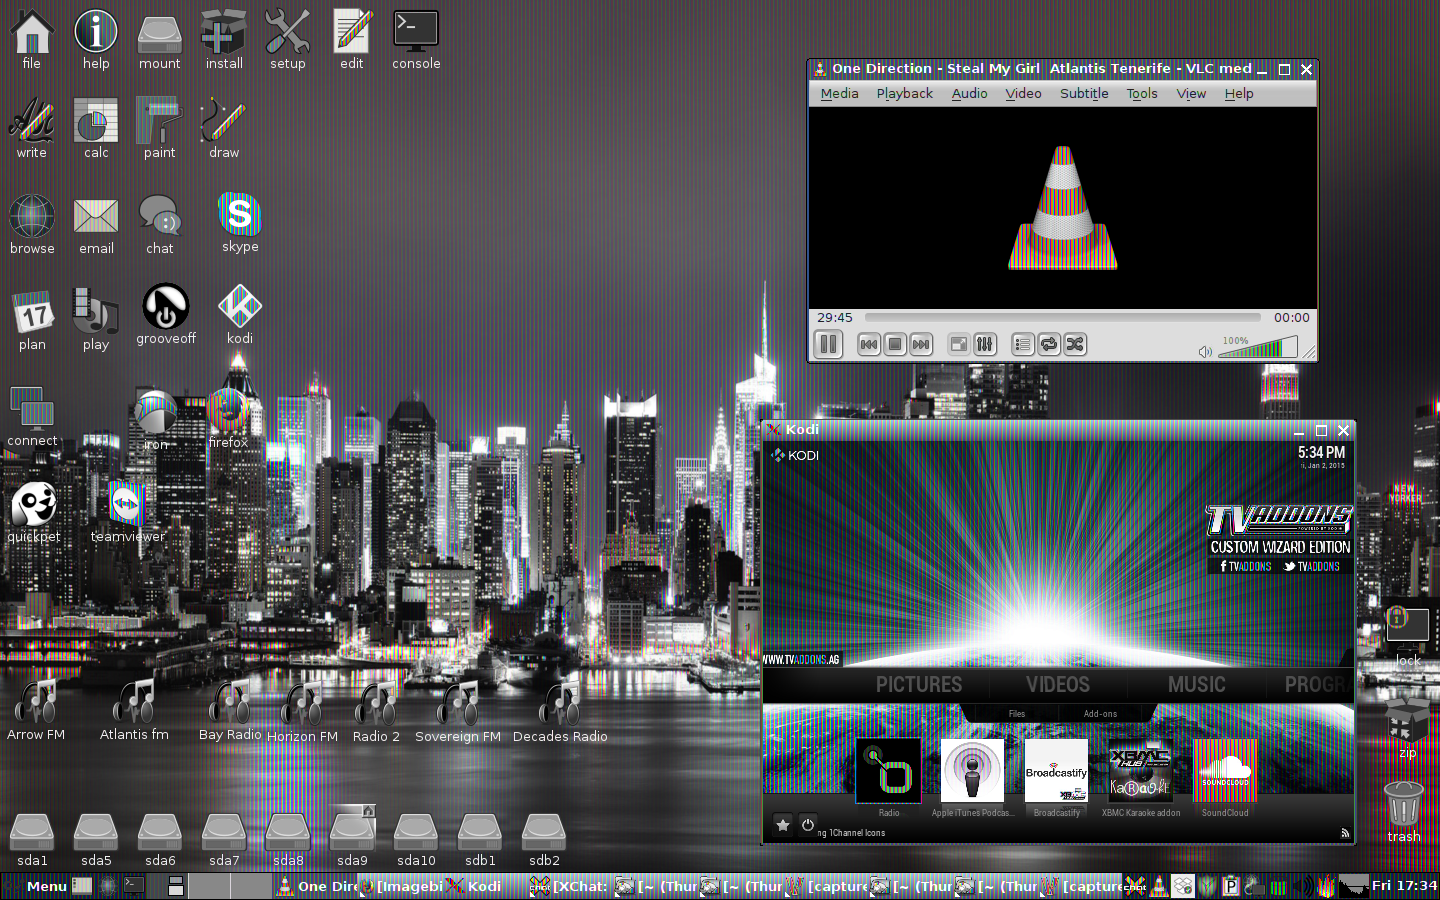
Task: Pause playback in VLC
Action: 828,344
